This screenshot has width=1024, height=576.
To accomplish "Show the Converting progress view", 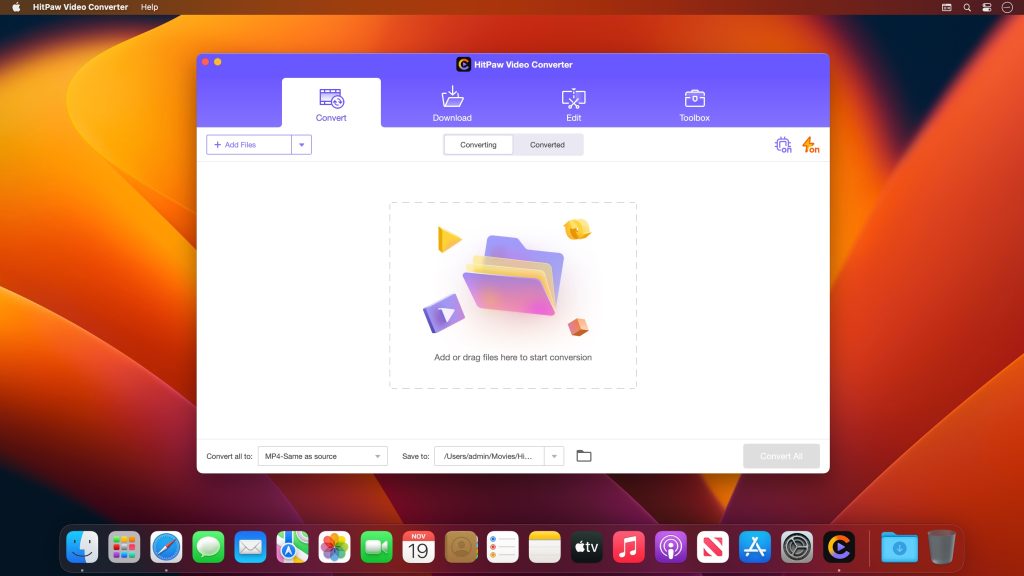I will [478, 144].
